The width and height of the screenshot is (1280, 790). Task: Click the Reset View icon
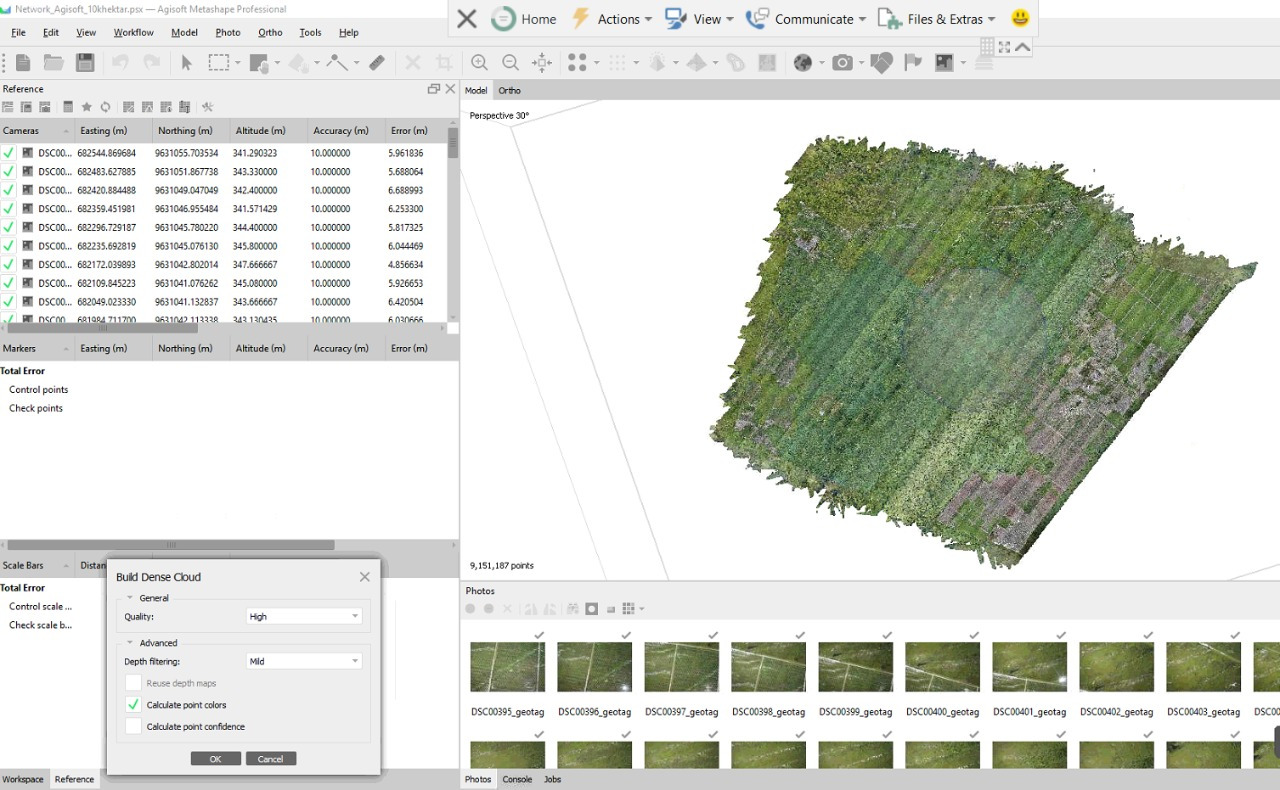pyautogui.click(x=542, y=62)
